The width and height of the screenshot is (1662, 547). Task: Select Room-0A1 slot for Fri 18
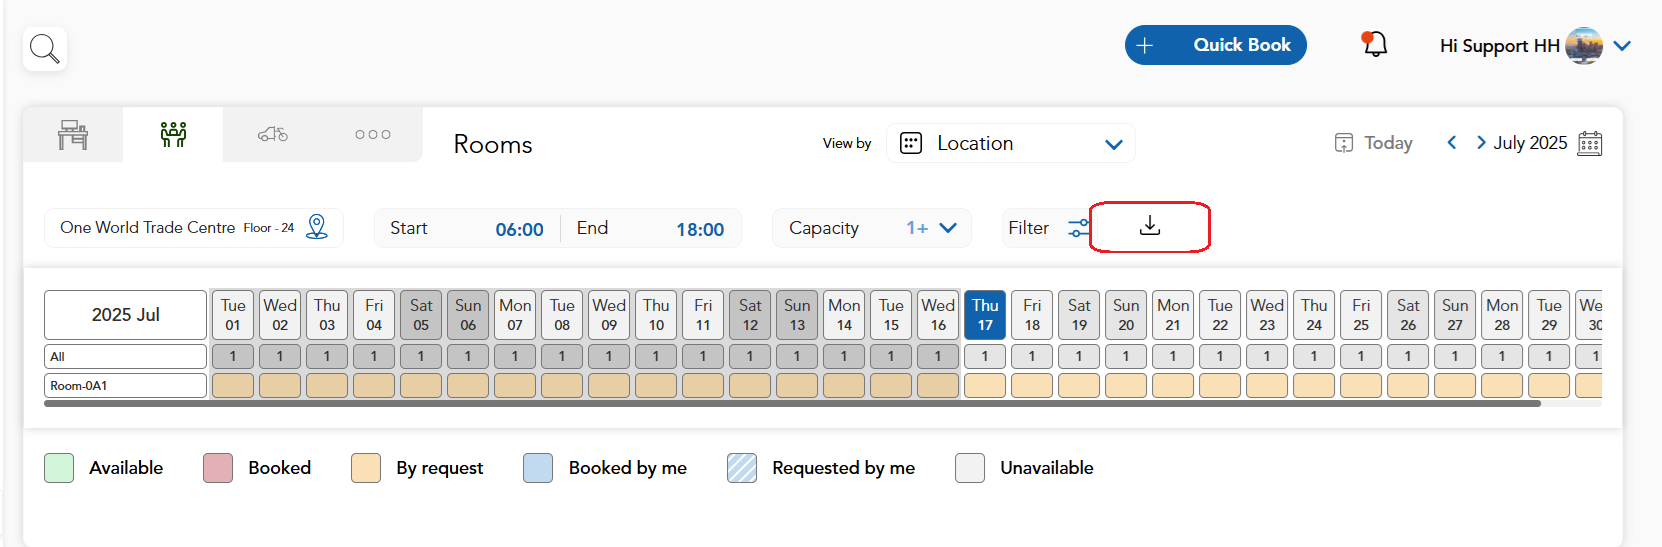point(1032,385)
